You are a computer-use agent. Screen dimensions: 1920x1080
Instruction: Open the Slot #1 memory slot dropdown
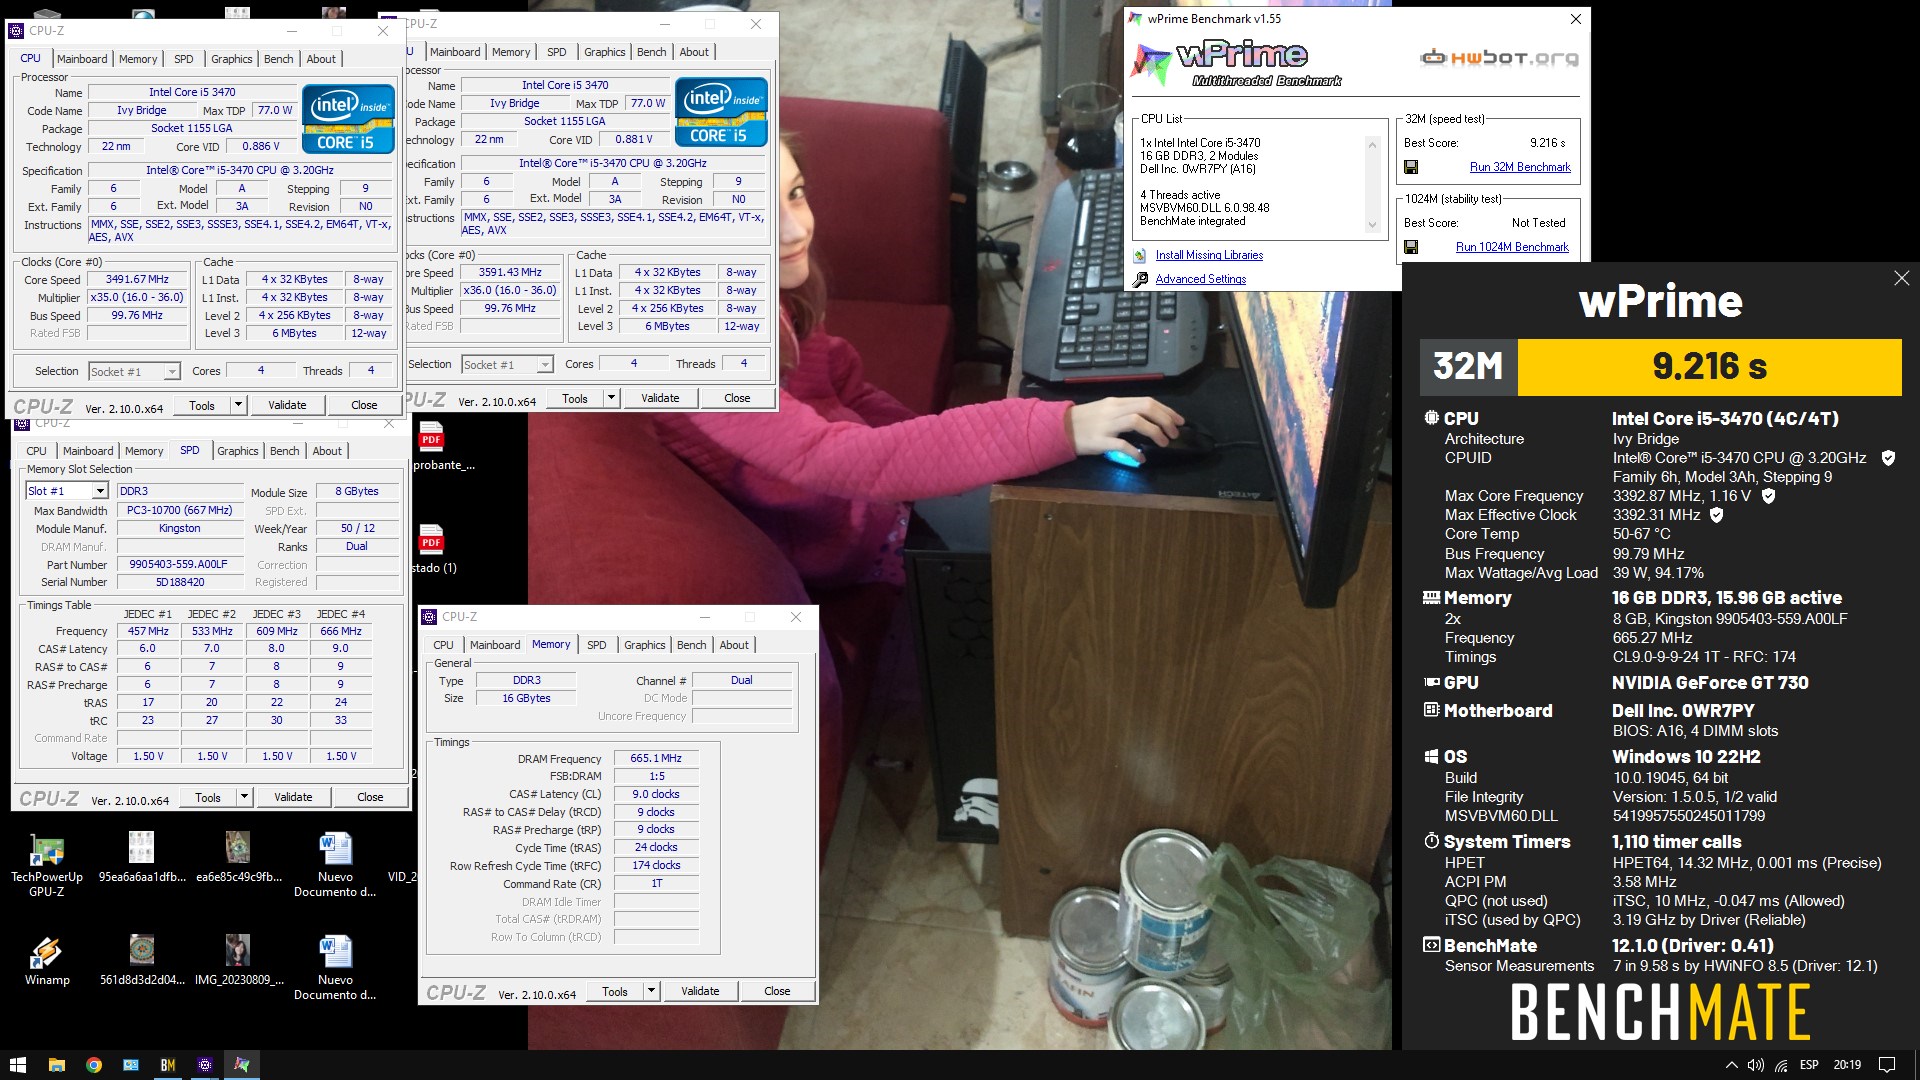(99, 491)
